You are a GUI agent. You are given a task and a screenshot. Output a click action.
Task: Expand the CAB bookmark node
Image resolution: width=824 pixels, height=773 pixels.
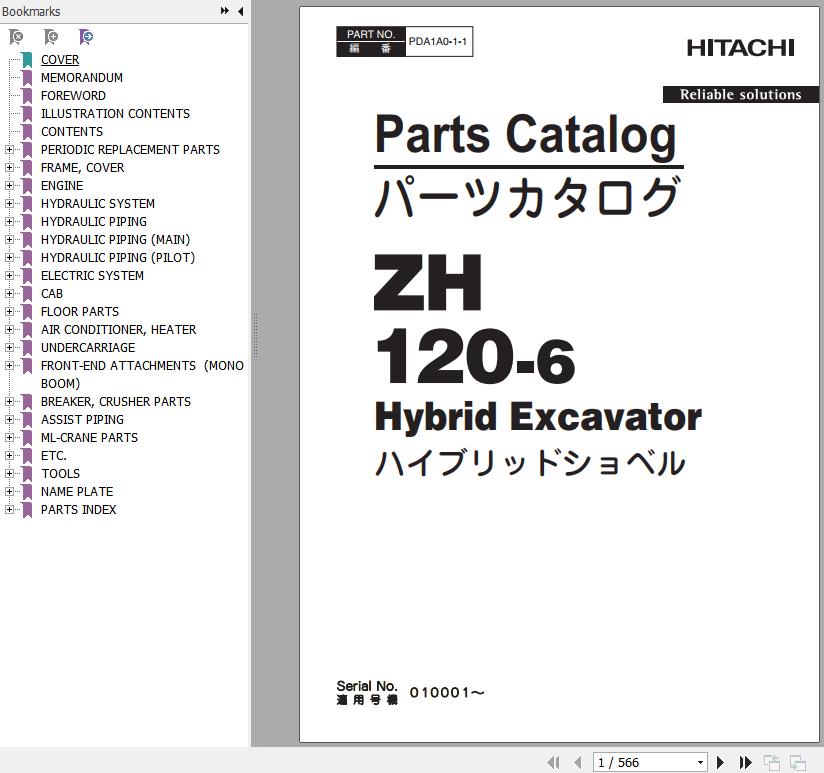(9, 294)
